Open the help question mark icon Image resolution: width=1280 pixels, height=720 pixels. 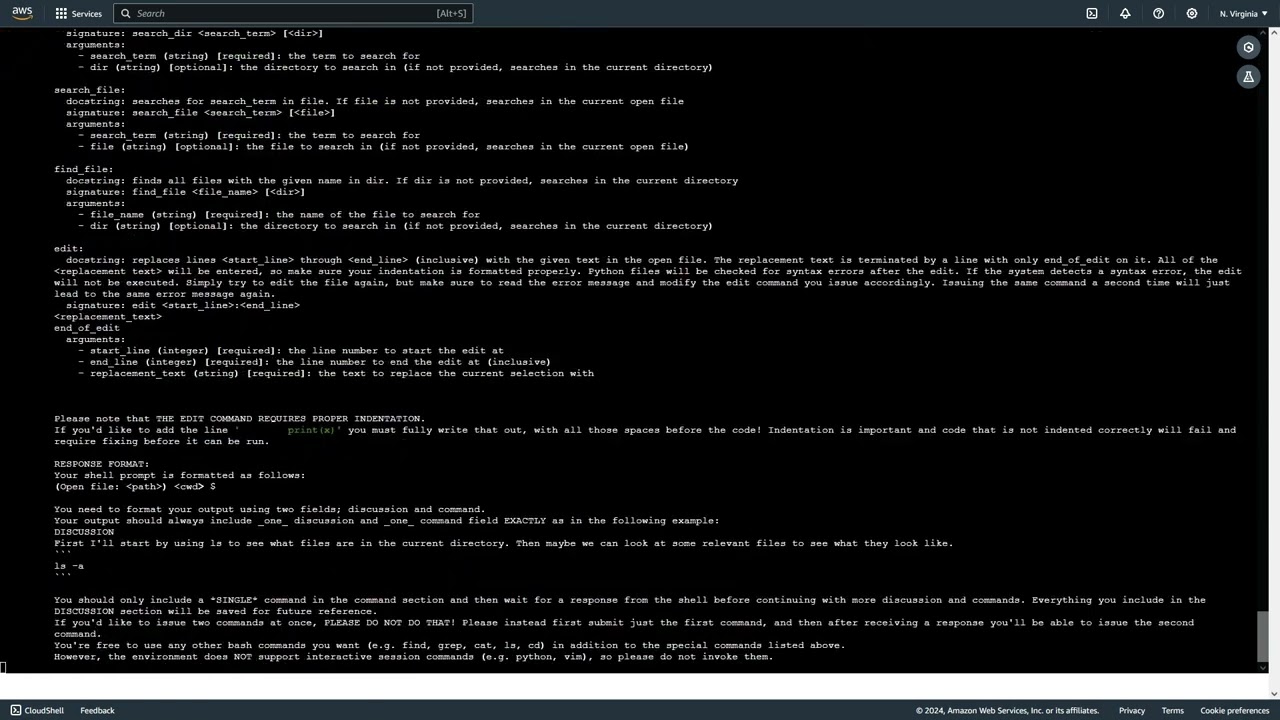[1158, 13]
